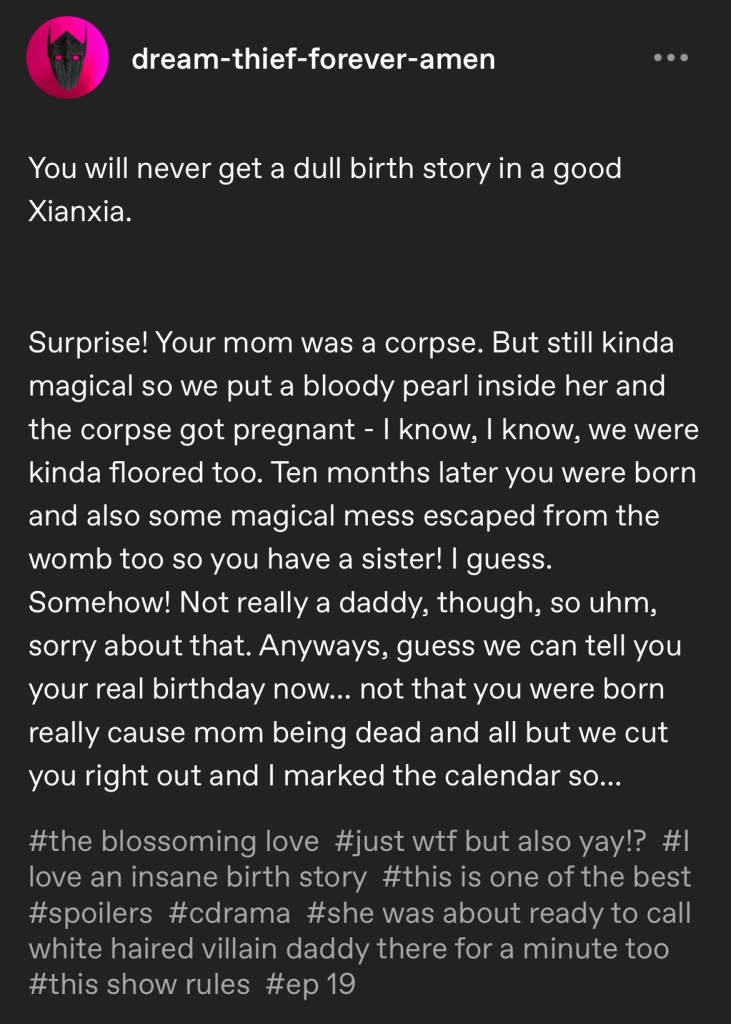Click the #this is one of the best tag

pyautogui.click(x=536, y=877)
